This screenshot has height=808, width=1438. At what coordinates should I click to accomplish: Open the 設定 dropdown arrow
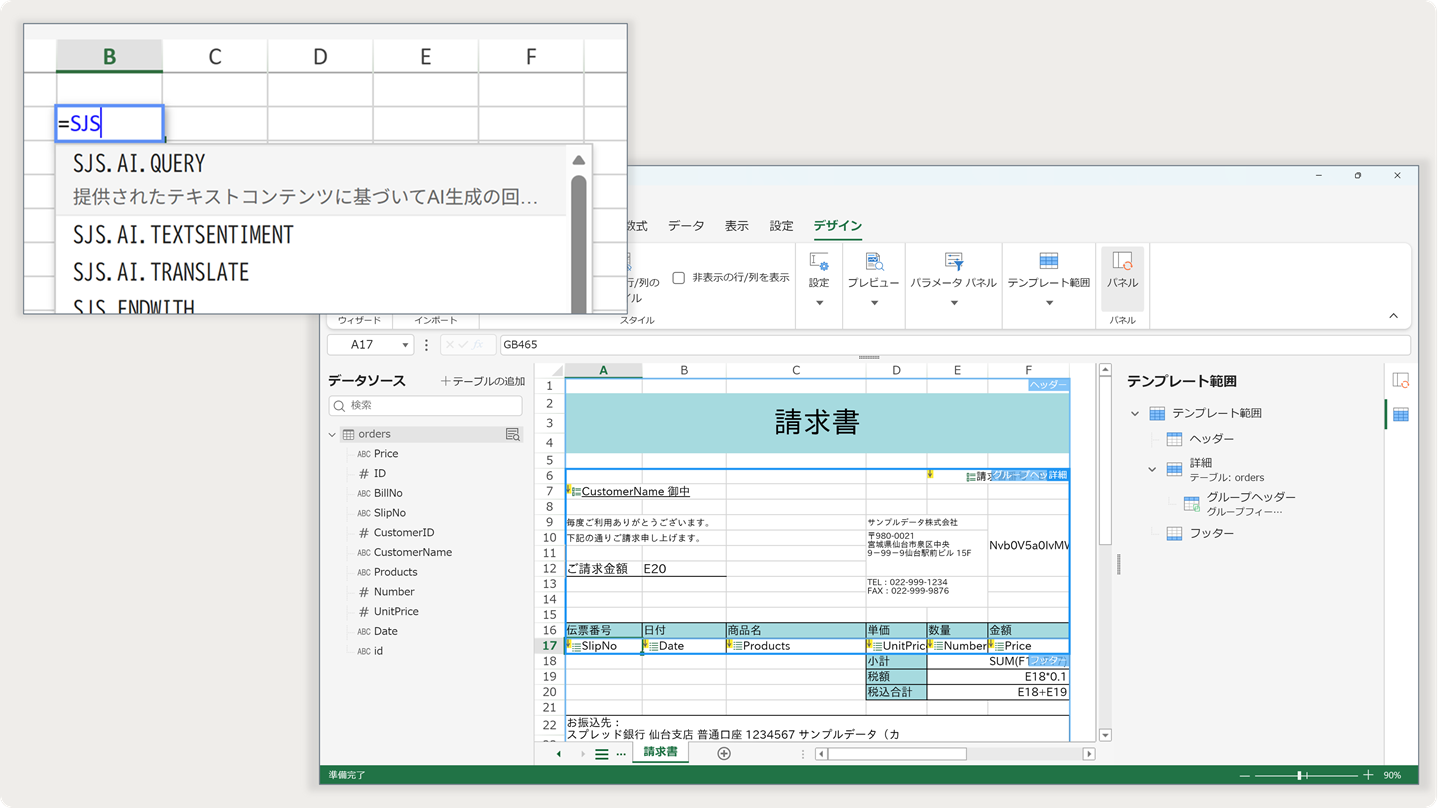[x=819, y=303]
